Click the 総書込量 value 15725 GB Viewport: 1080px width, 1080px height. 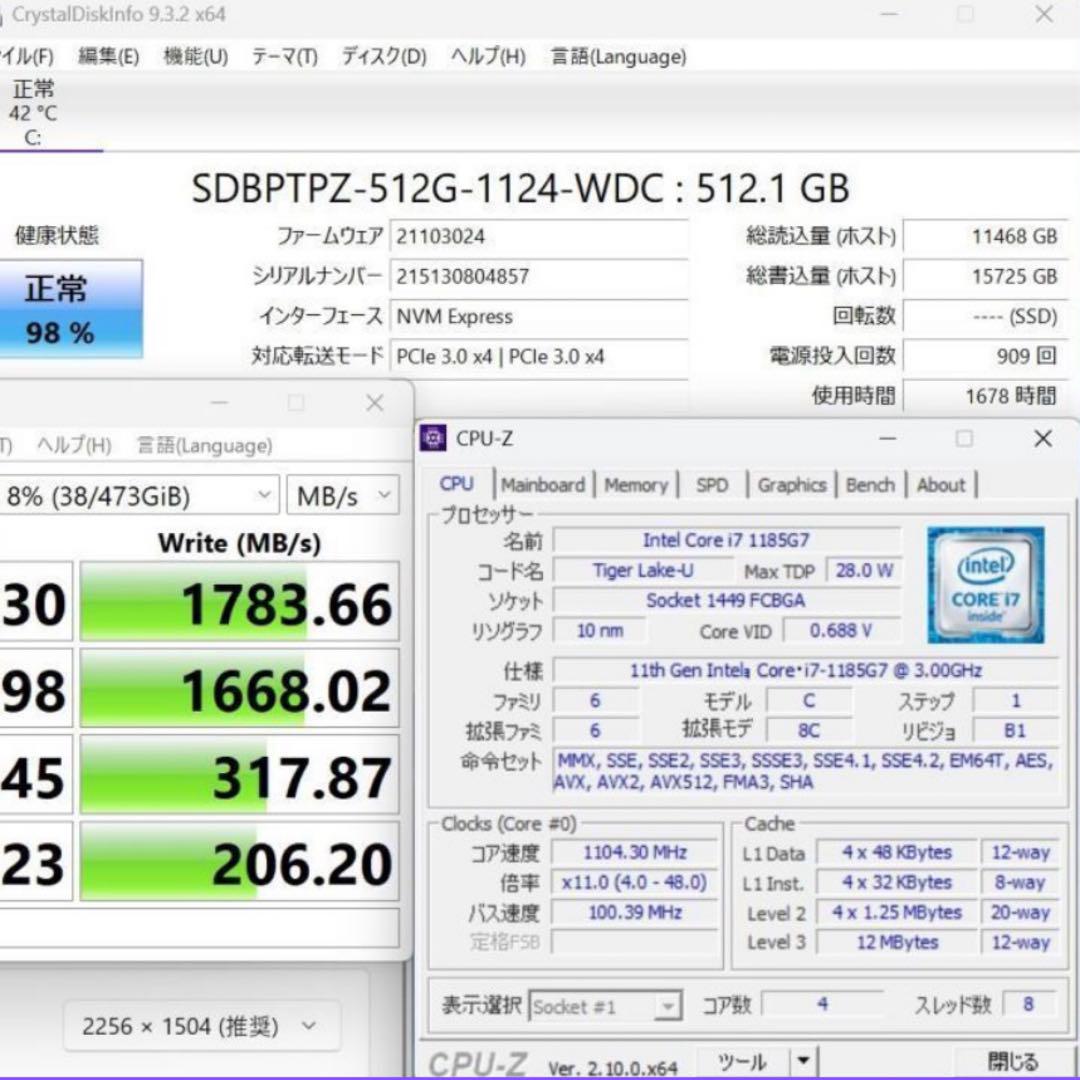click(985, 276)
